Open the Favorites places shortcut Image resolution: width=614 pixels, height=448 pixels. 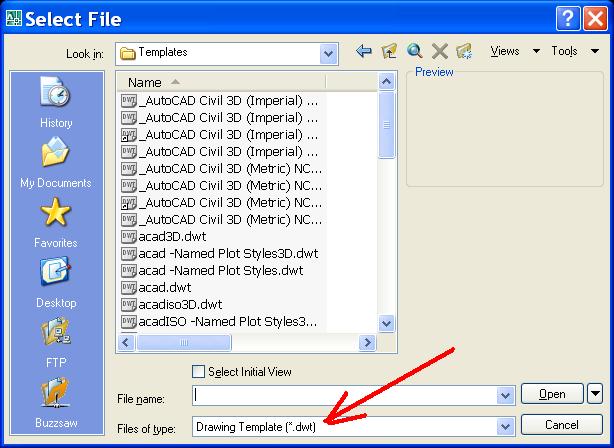click(x=56, y=222)
